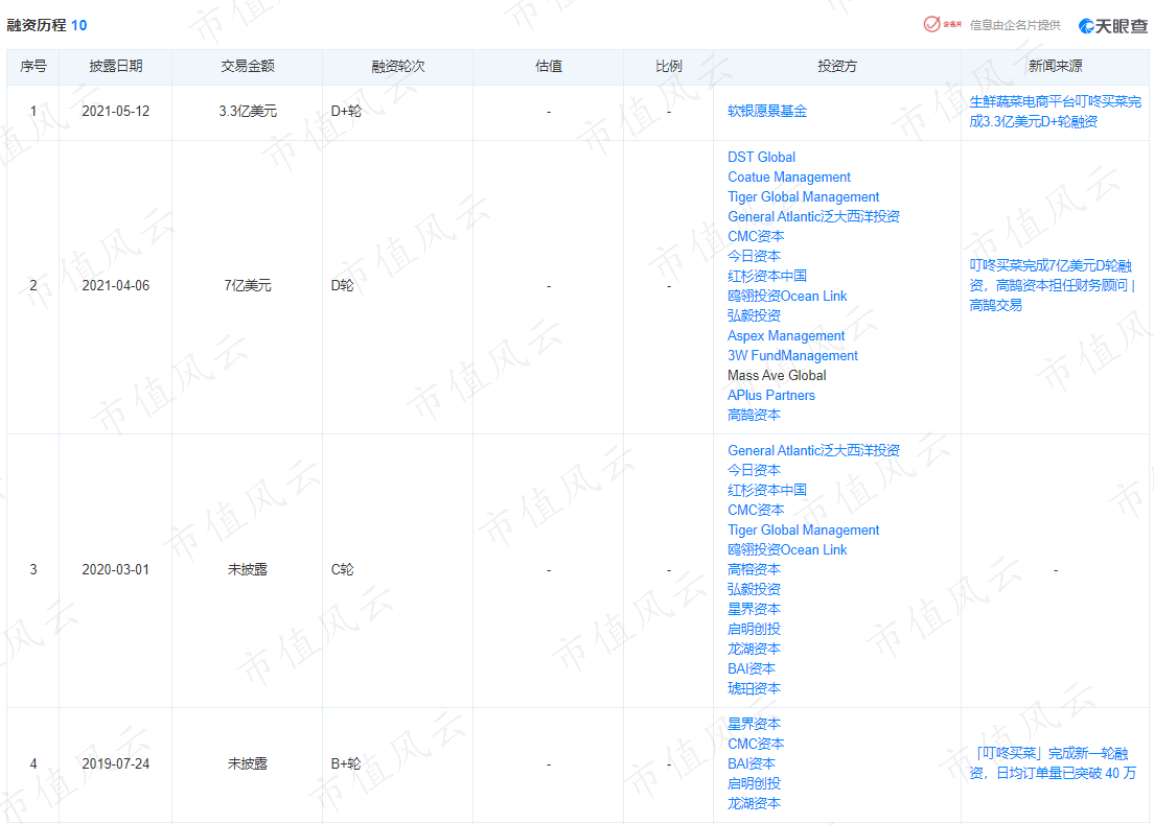Open the APlus Partners investor link
Screen dimensions: 1154x825
click(x=771, y=395)
